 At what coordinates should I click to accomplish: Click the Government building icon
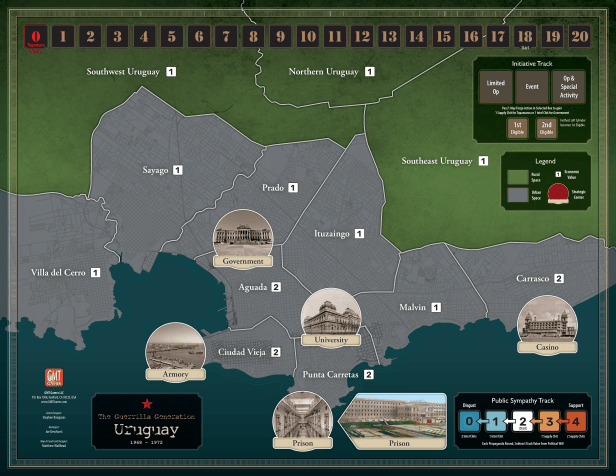[243, 236]
